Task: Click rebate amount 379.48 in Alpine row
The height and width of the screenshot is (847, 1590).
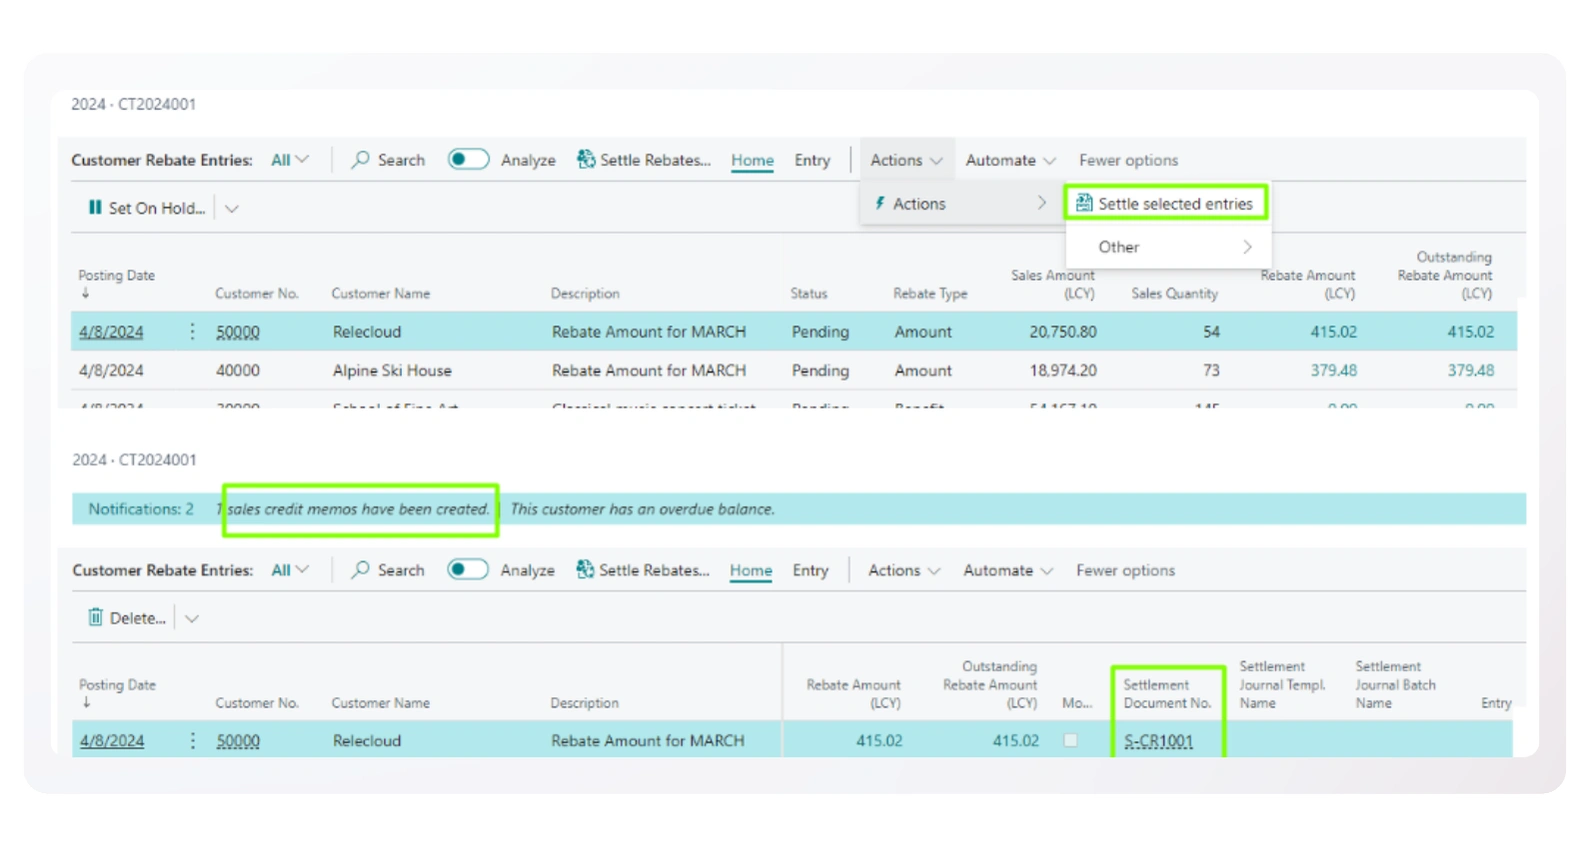Action: [x=1333, y=370]
